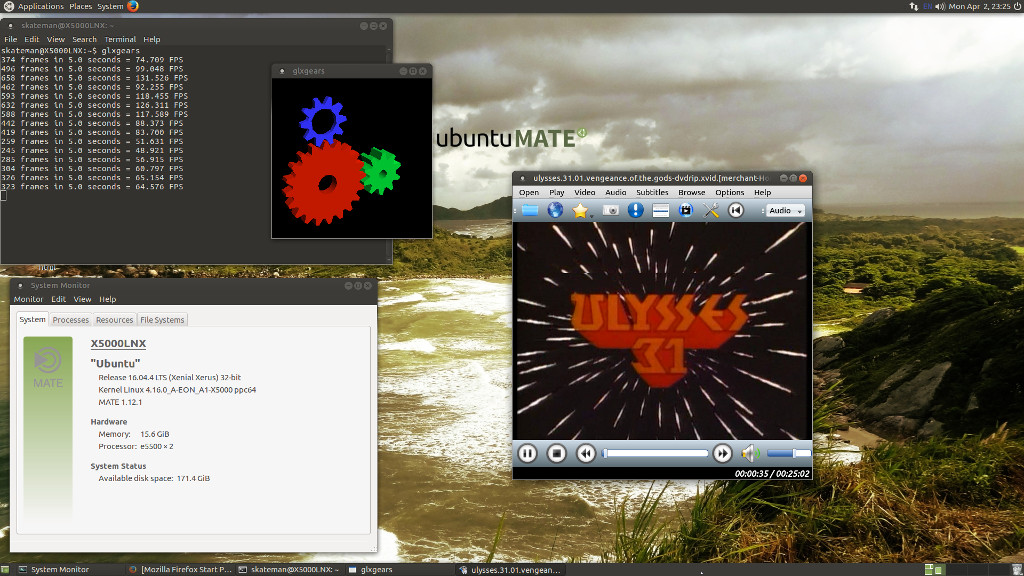
Task: Open the Search menu in the terminal
Action: pos(84,40)
